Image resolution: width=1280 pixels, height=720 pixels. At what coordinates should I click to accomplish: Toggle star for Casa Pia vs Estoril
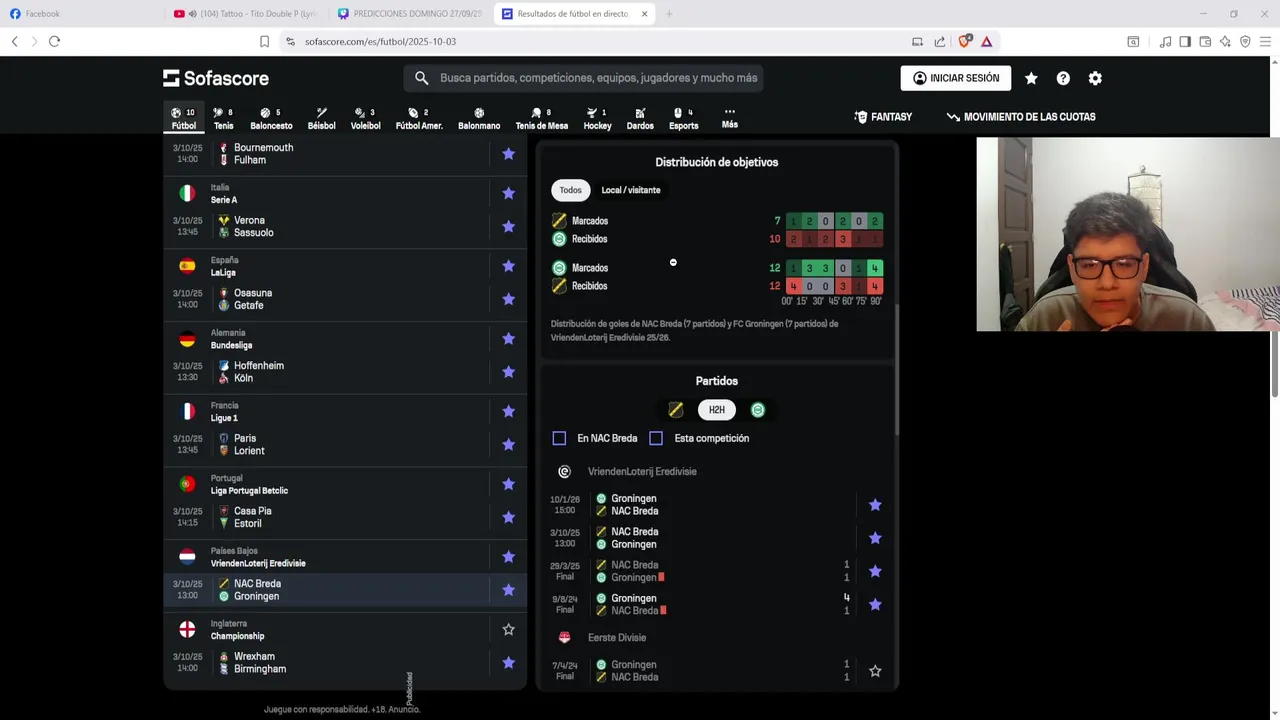pyautogui.click(x=508, y=517)
